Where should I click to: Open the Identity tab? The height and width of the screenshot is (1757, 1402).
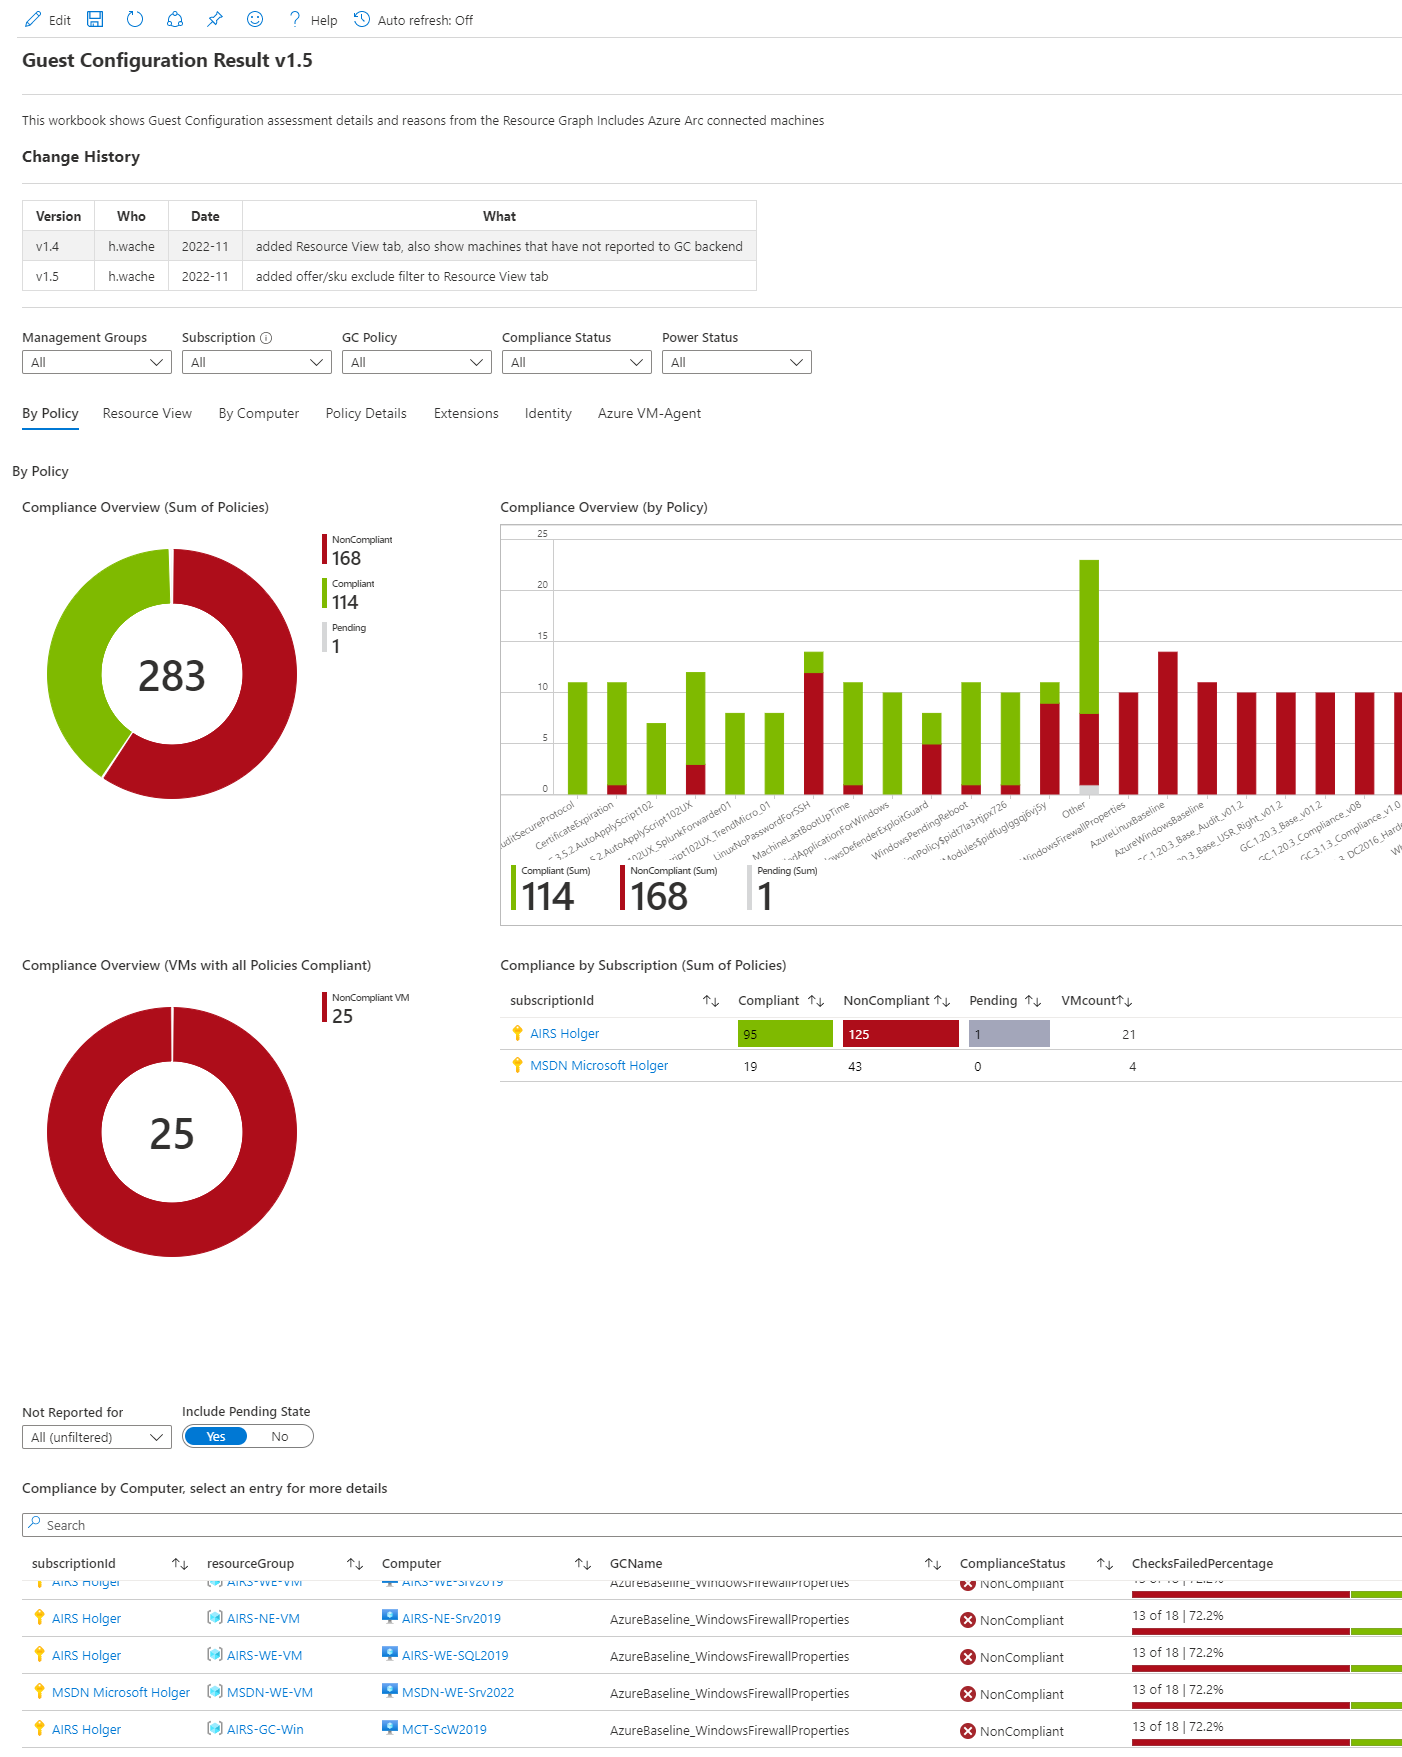tap(548, 413)
